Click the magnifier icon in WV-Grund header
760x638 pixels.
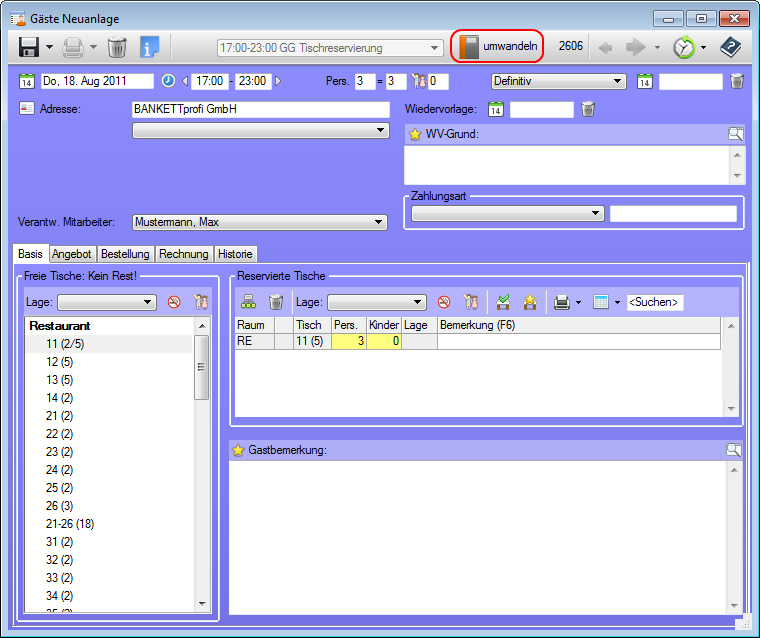click(735, 134)
